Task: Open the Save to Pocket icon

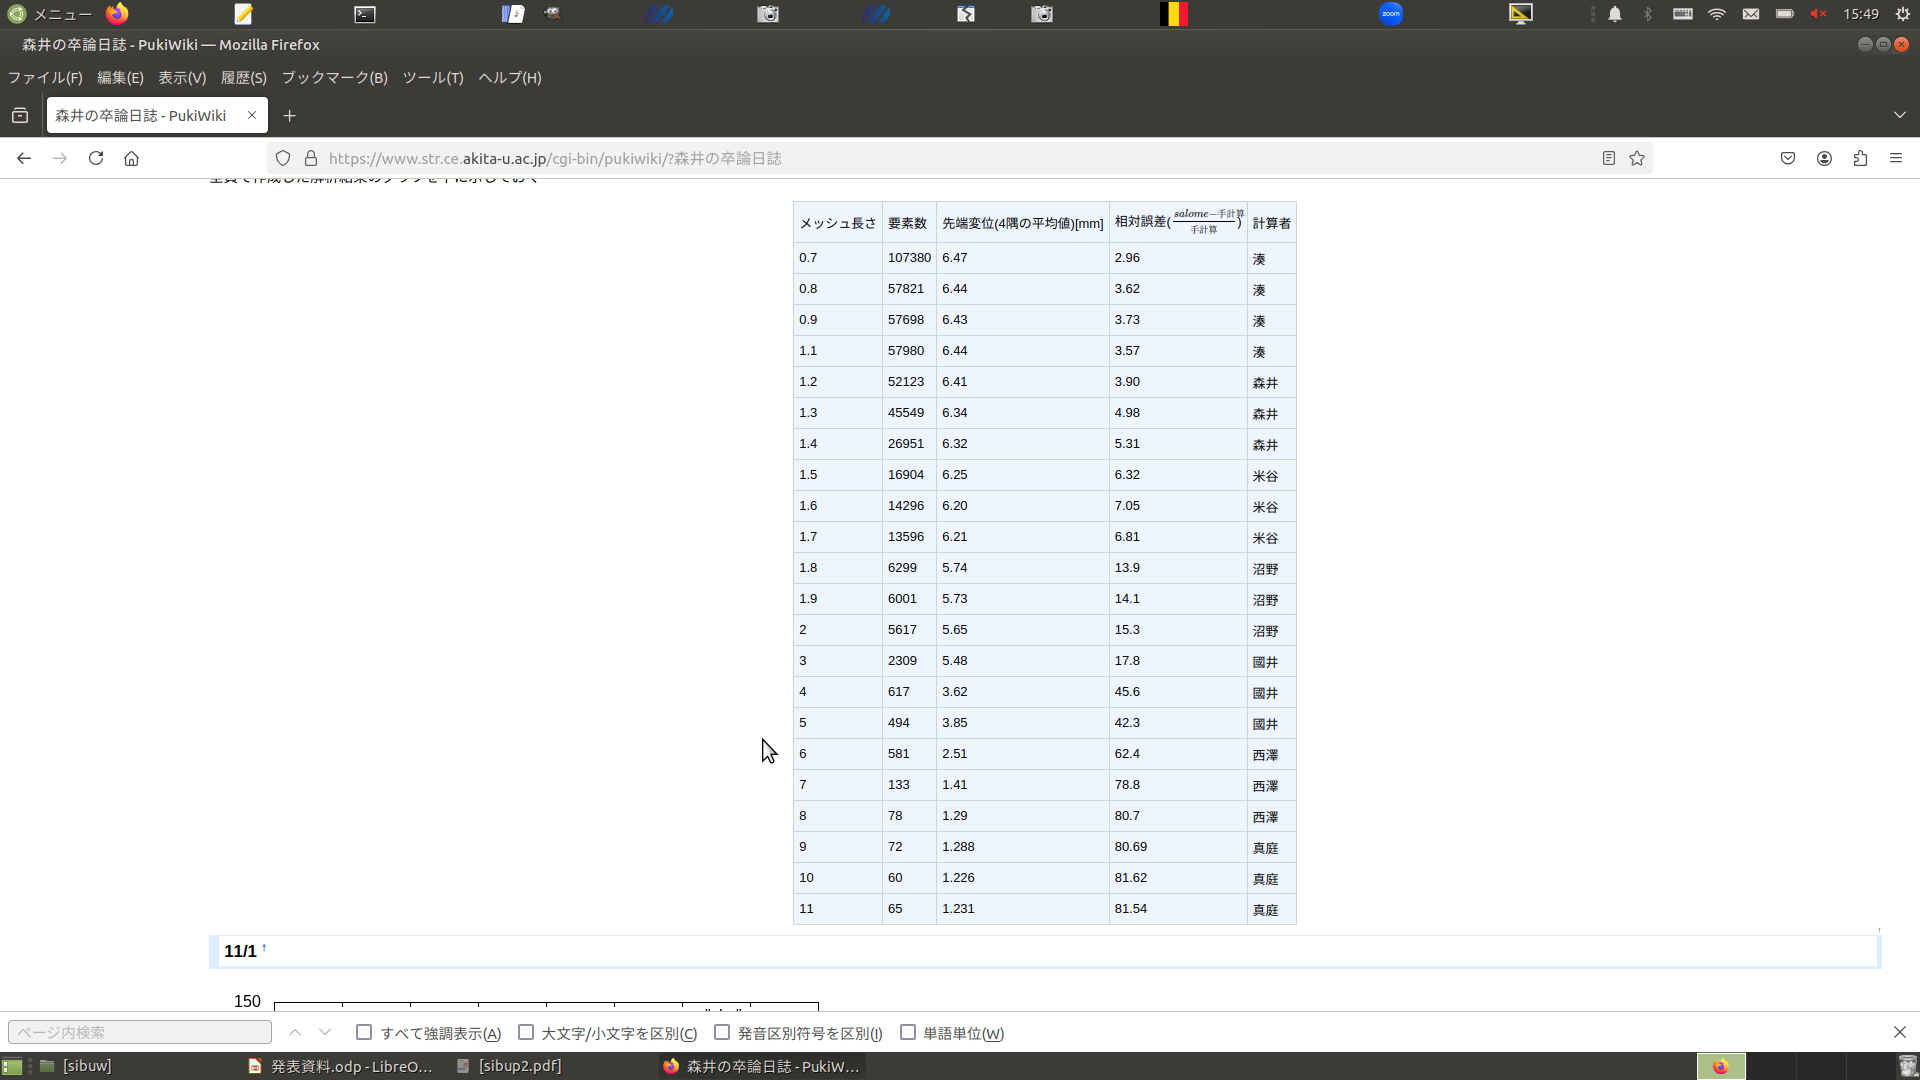Action: click(x=1788, y=158)
